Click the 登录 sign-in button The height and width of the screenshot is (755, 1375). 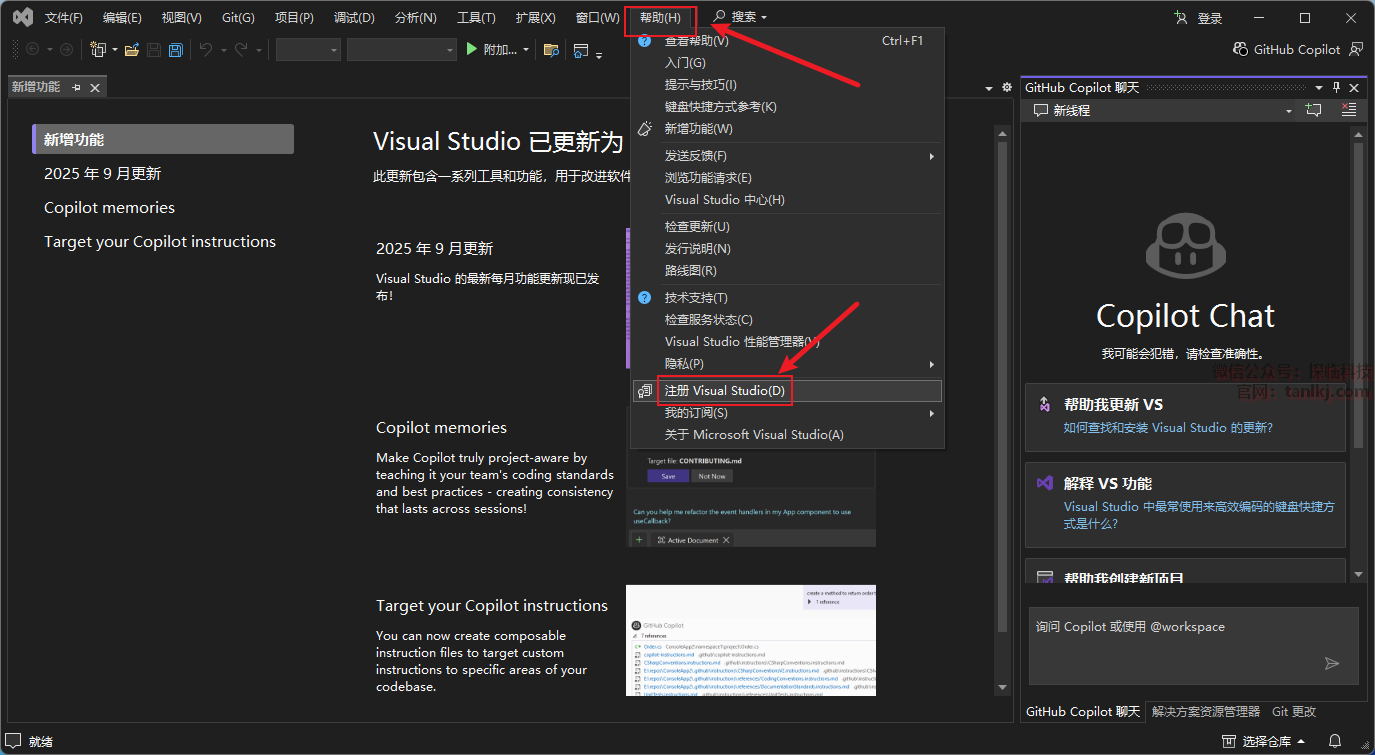(x=1199, y=18)
